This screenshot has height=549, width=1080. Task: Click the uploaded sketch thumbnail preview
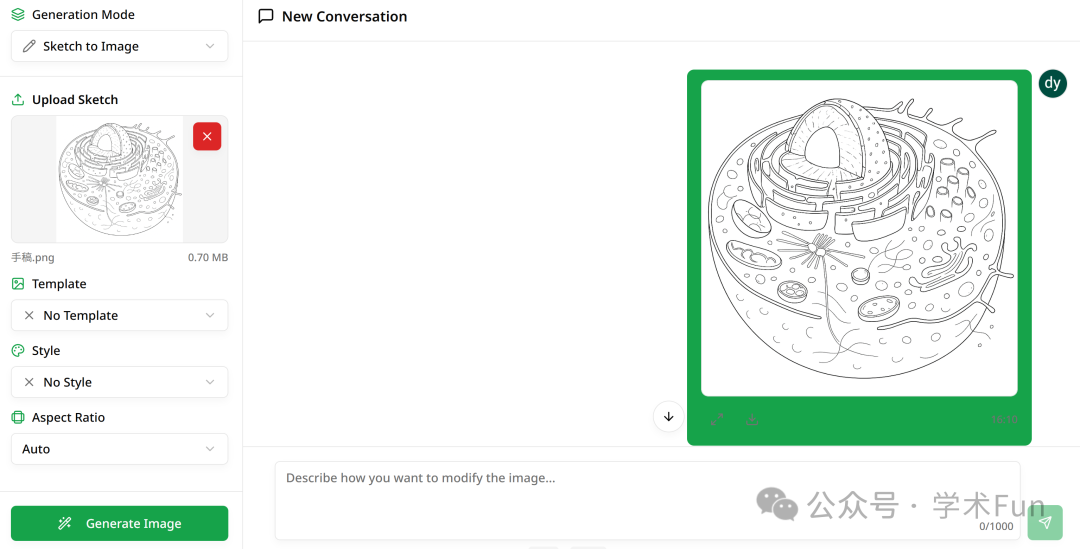tap(118, 180)
